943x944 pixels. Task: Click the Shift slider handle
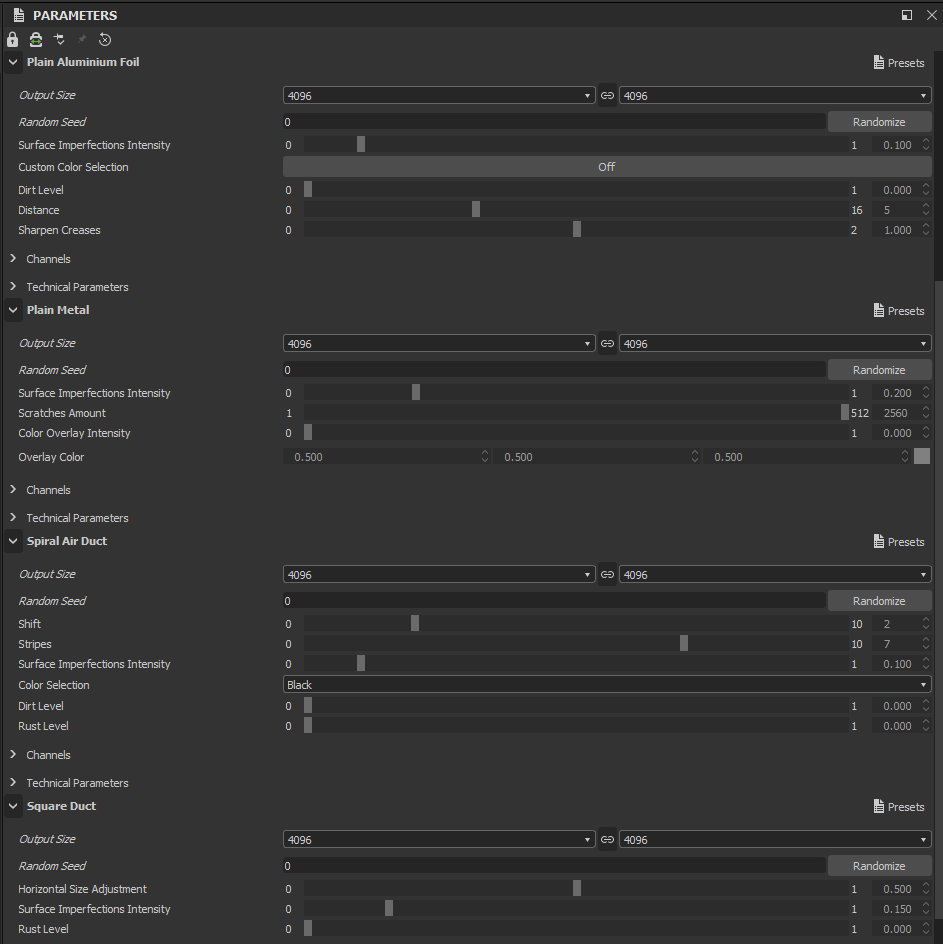[415, 623]
